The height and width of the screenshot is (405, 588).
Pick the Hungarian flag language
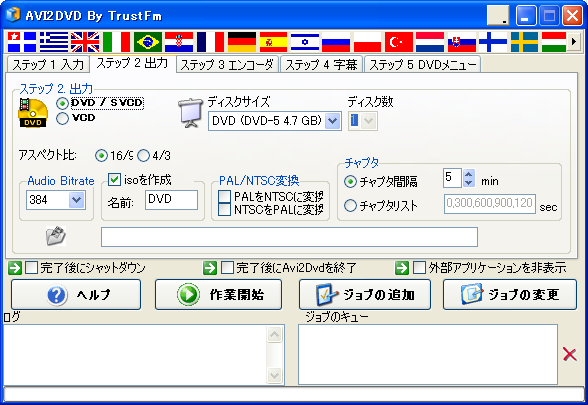coord(554,42)
